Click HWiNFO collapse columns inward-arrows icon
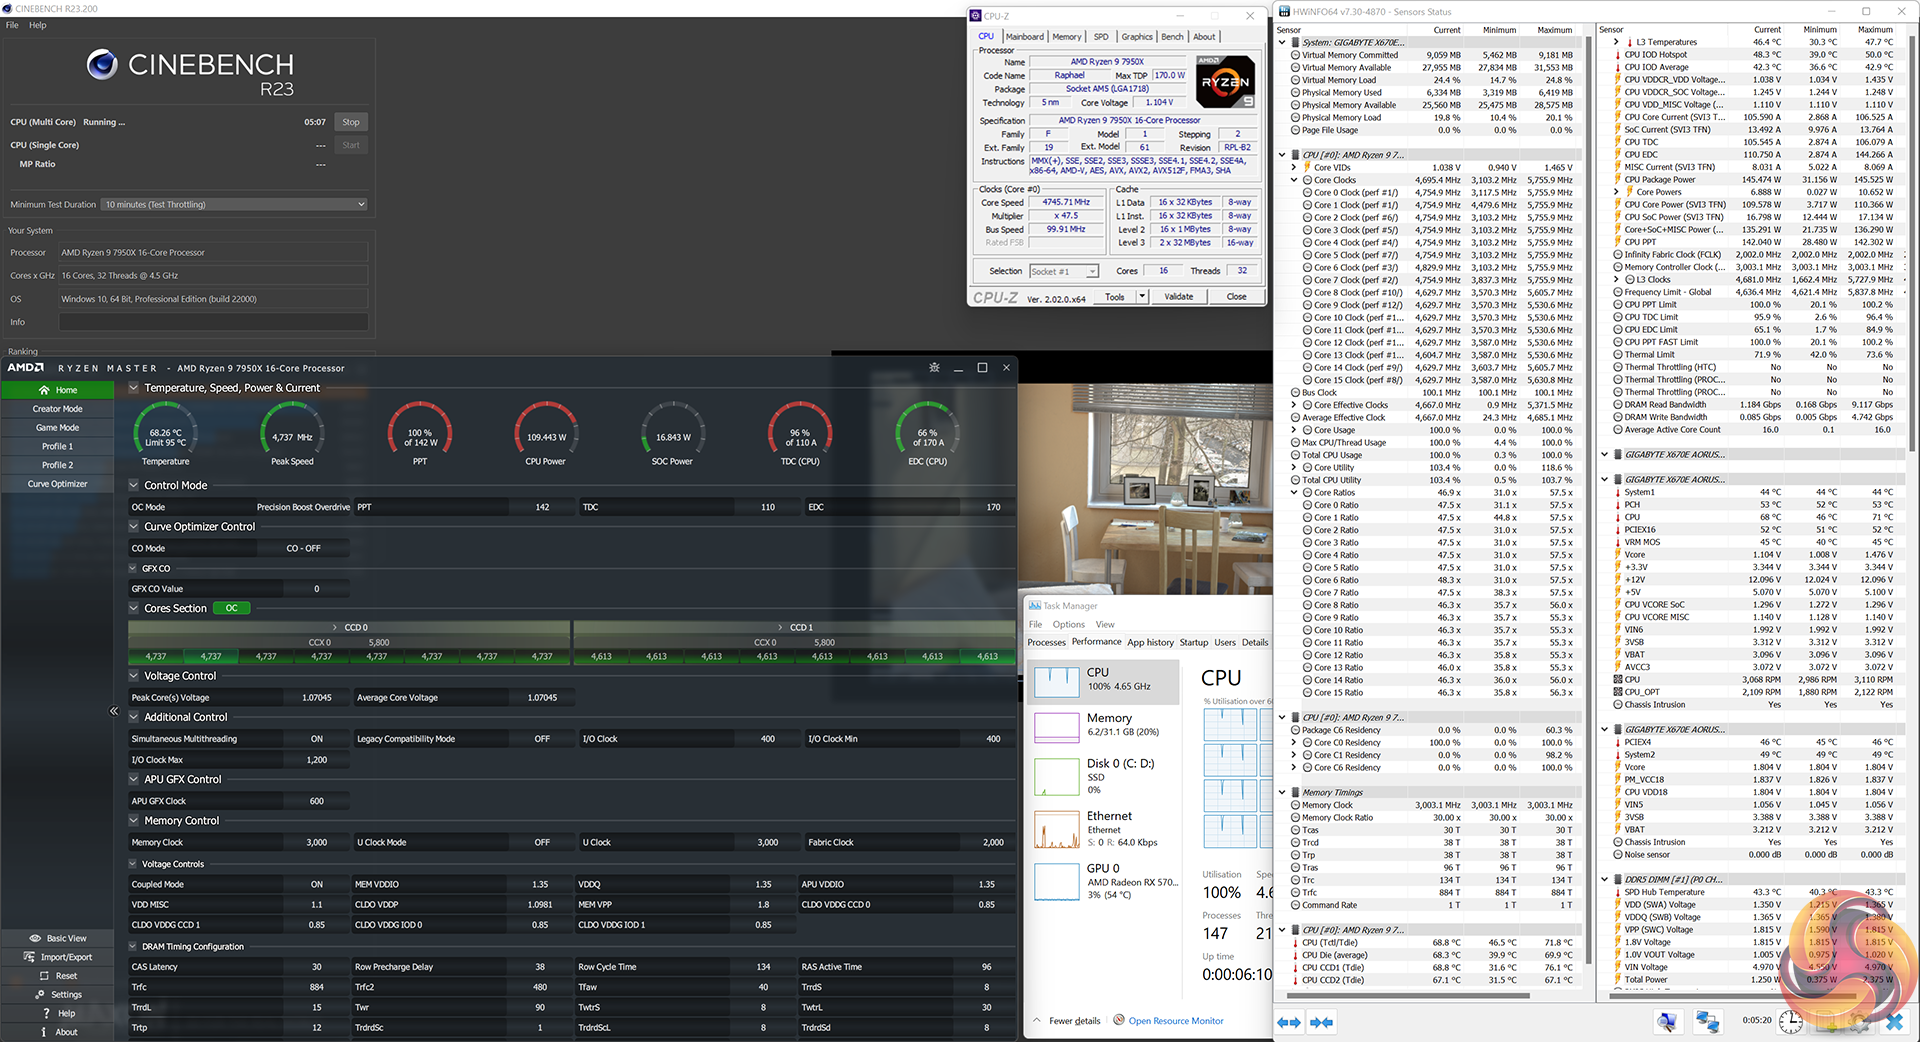Screen dimensions: 1920x1042 (x=1322, y=1022)
